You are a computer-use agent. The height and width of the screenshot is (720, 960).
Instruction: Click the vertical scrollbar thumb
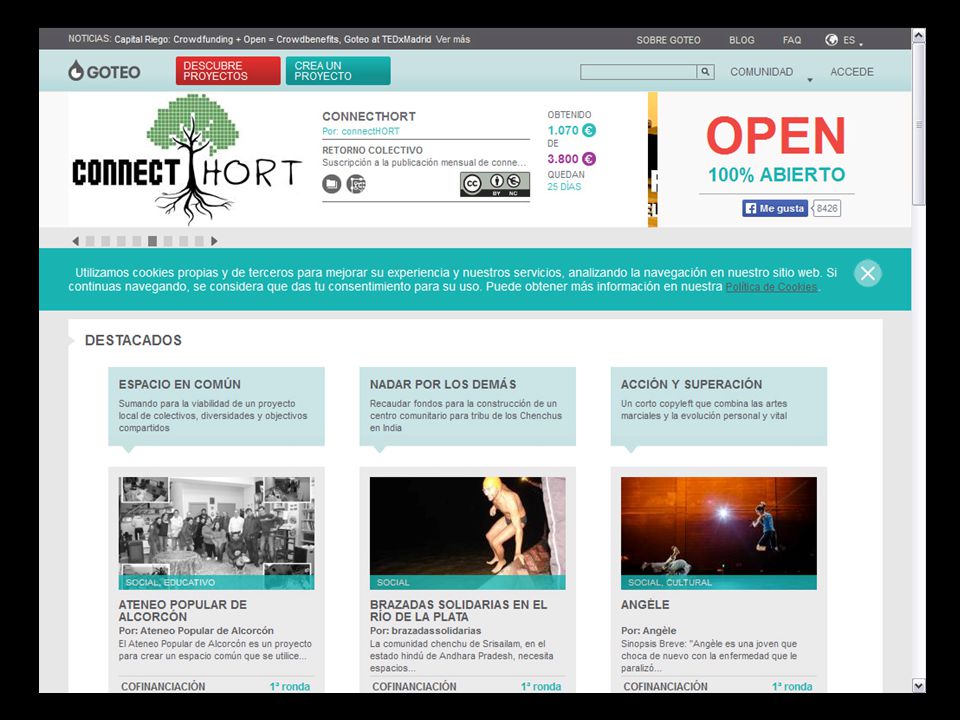[x=918, y=124]
